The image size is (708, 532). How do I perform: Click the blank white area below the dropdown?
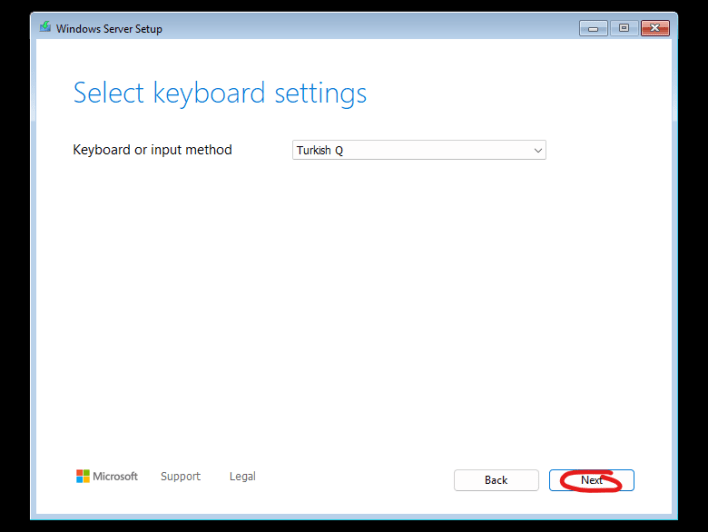[354, 294]
